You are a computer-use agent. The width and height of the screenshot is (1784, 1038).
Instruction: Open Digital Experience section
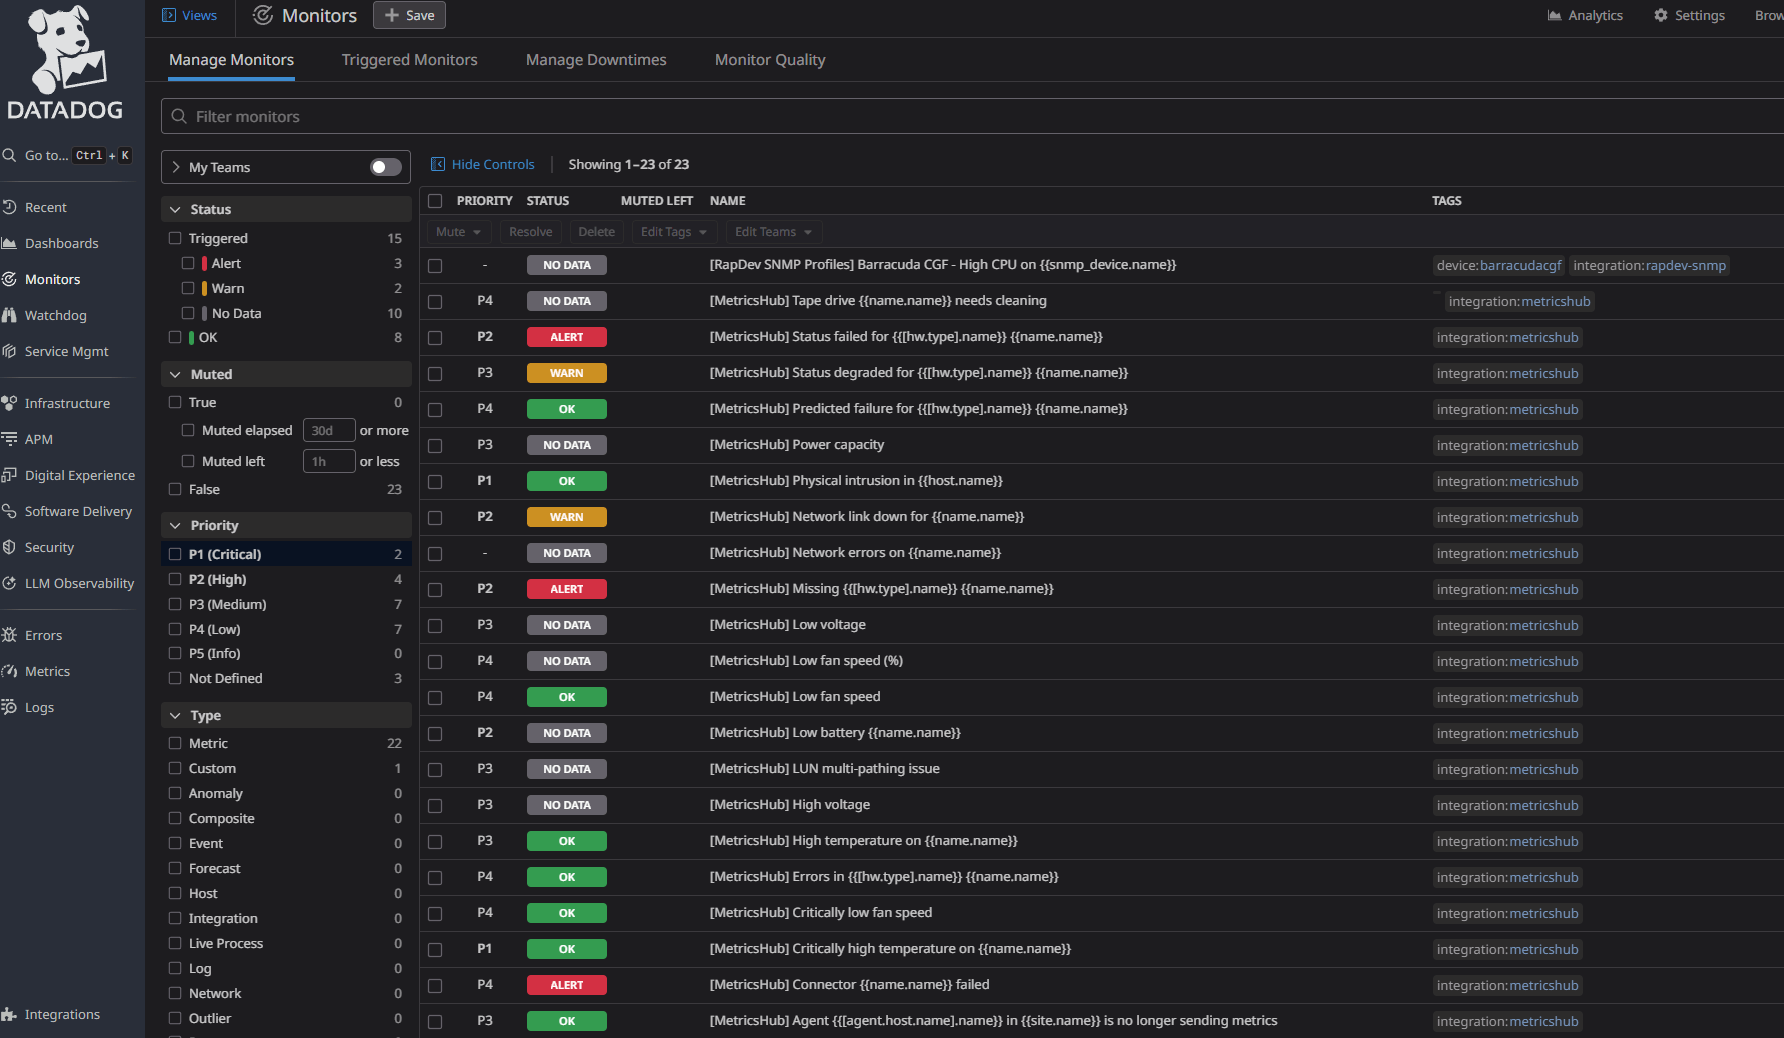click(79, 475)
